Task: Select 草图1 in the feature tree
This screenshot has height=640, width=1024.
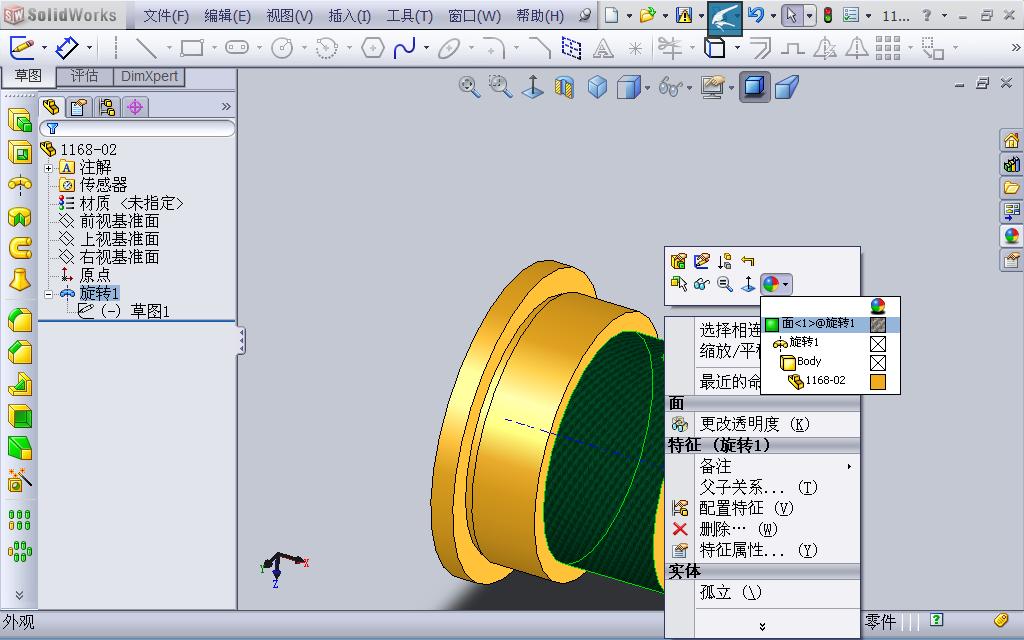Action: click(x=150, y=312)
